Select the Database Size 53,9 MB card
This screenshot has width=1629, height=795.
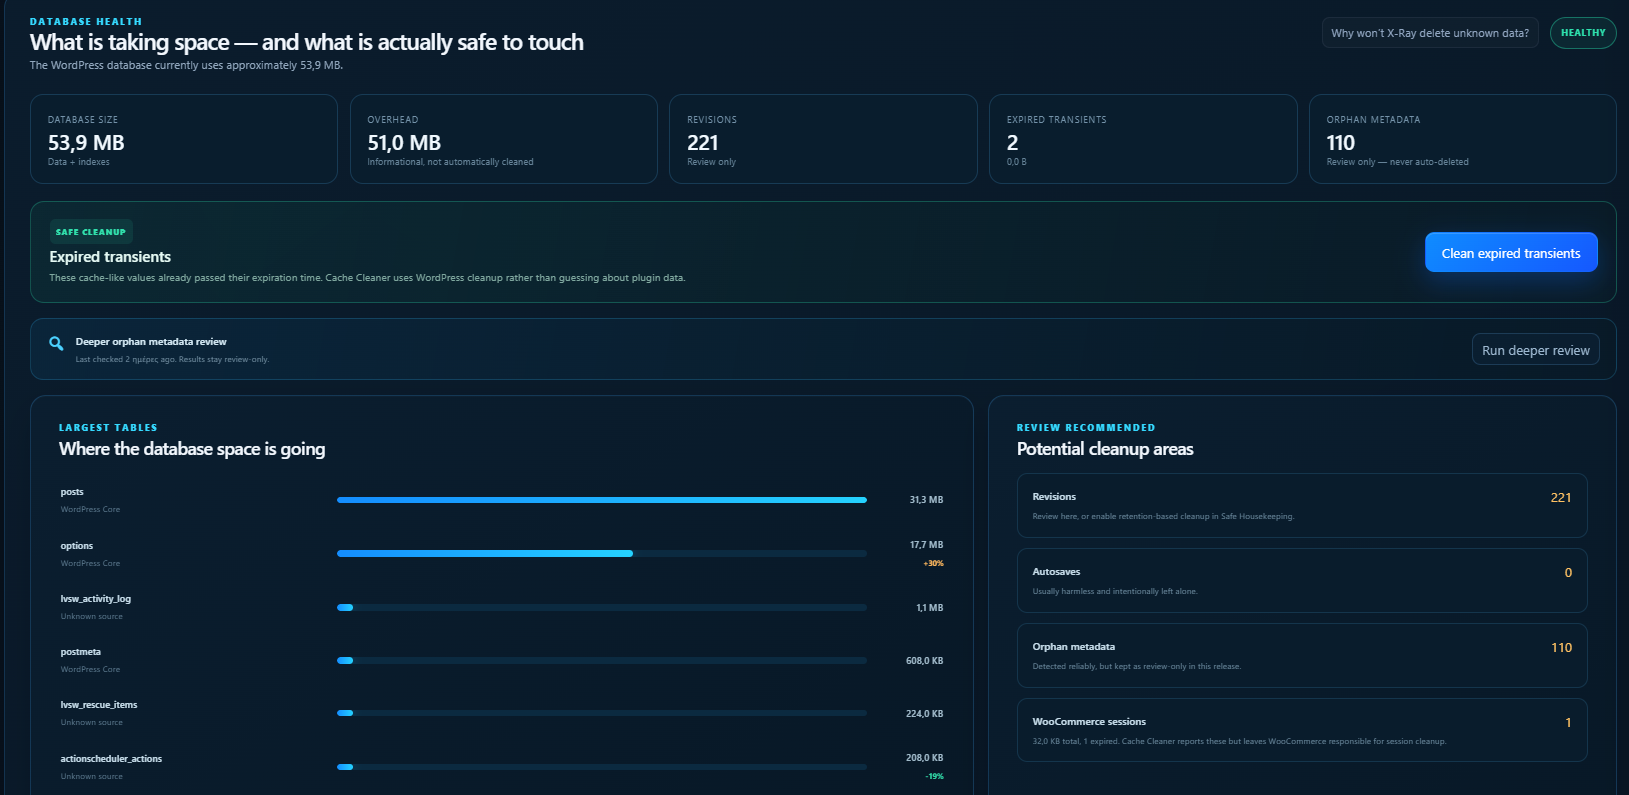click(184, 139)
